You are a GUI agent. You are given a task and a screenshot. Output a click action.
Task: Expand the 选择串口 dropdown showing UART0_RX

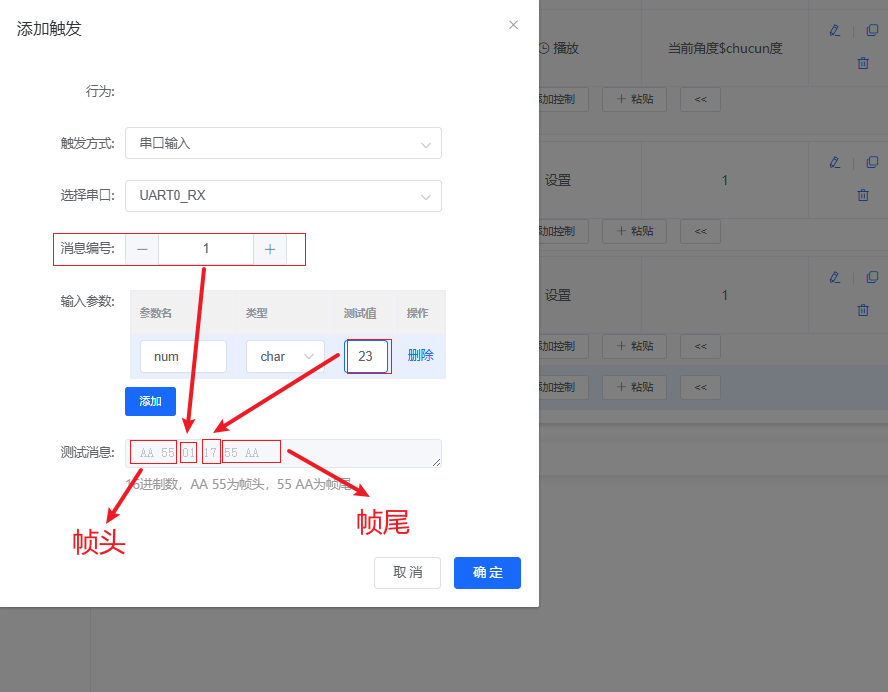283,196
